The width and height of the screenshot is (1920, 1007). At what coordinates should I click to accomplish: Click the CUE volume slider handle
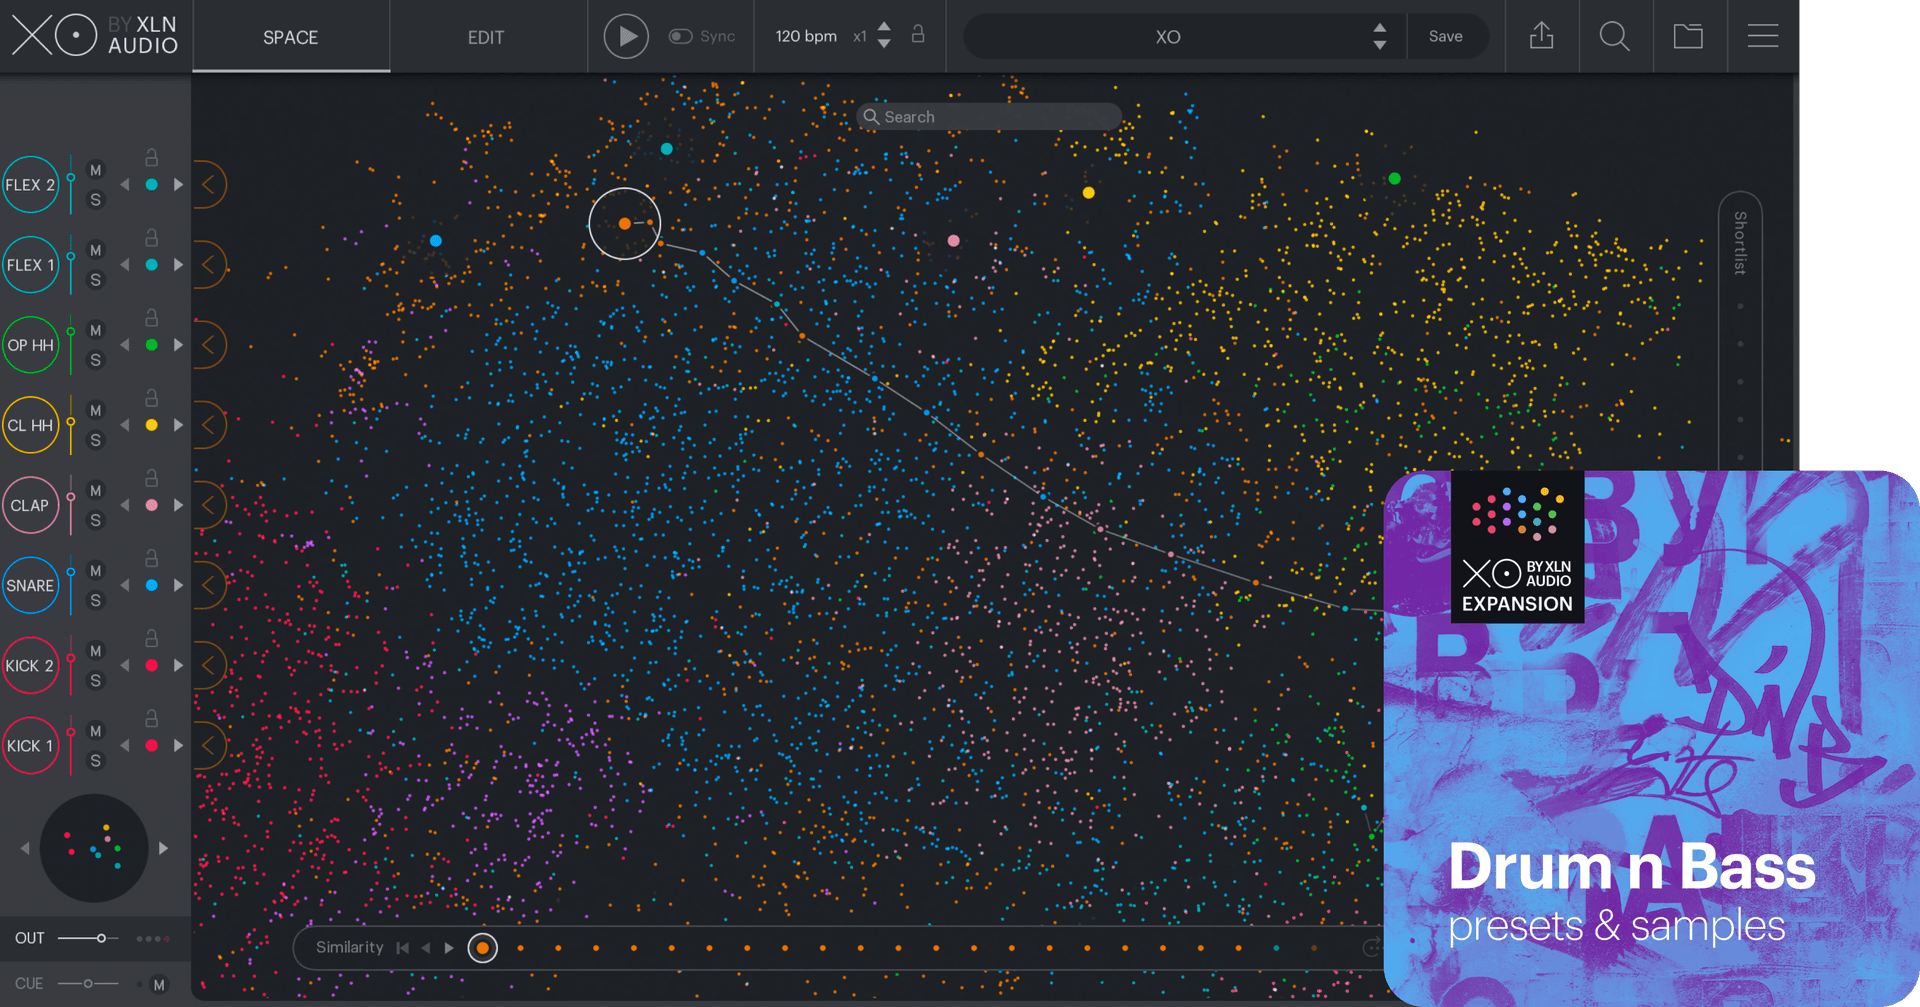(x=88, y=984)
